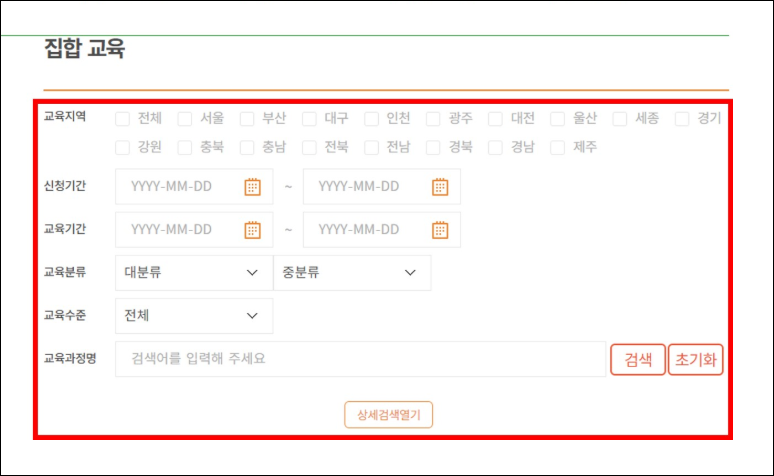Open the 대분류 category dropdown
Screen dimensions: 774x476
194,273
